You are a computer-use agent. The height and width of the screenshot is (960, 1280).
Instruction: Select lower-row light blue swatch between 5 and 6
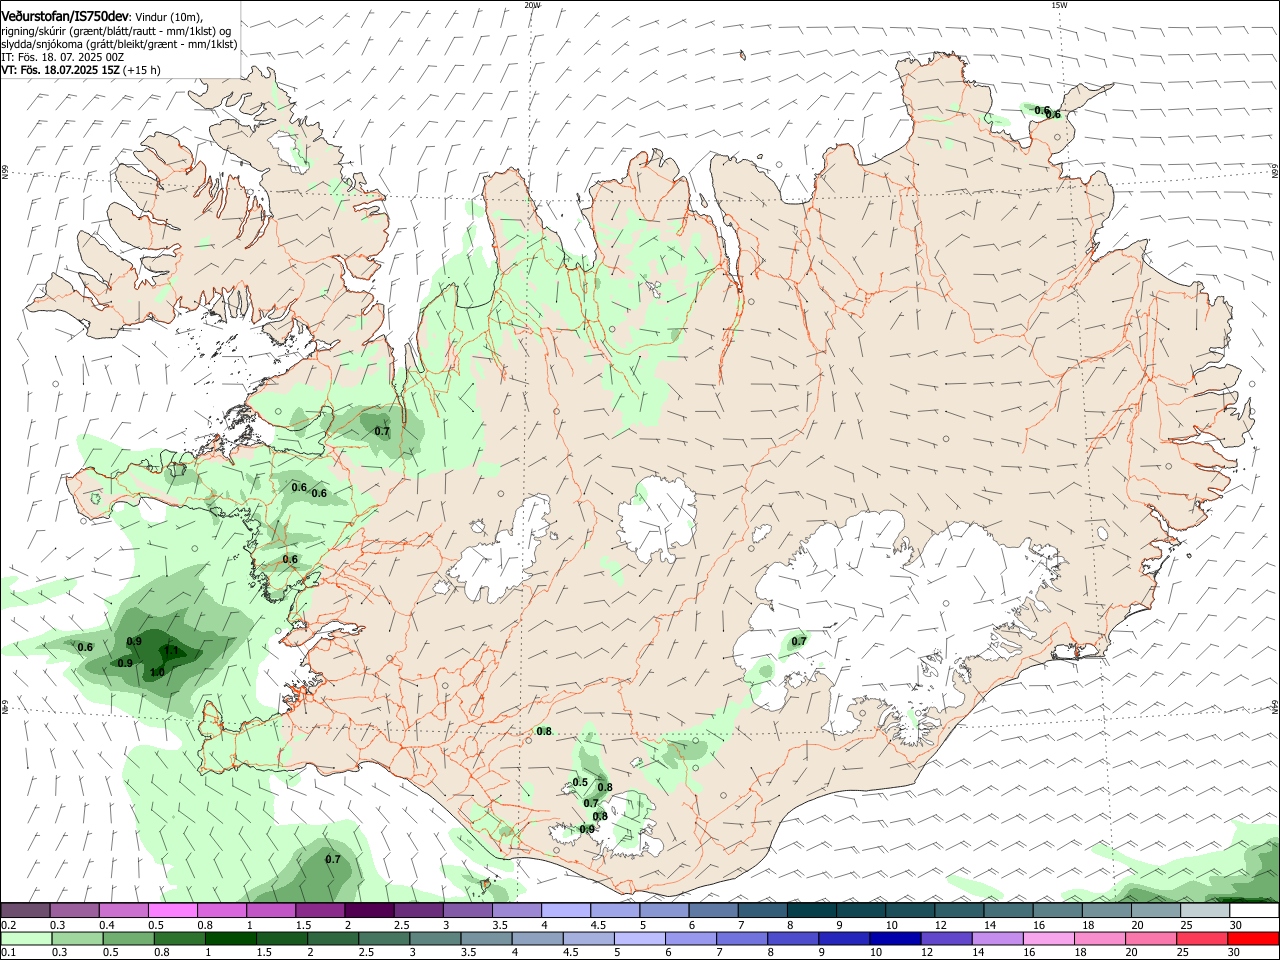click(x=640, y=938)
